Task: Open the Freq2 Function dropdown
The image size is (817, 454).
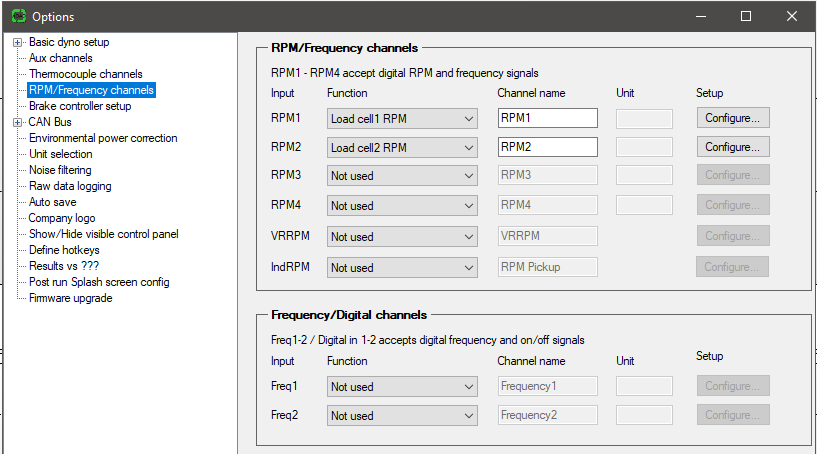Action: (x=402, y=416)
